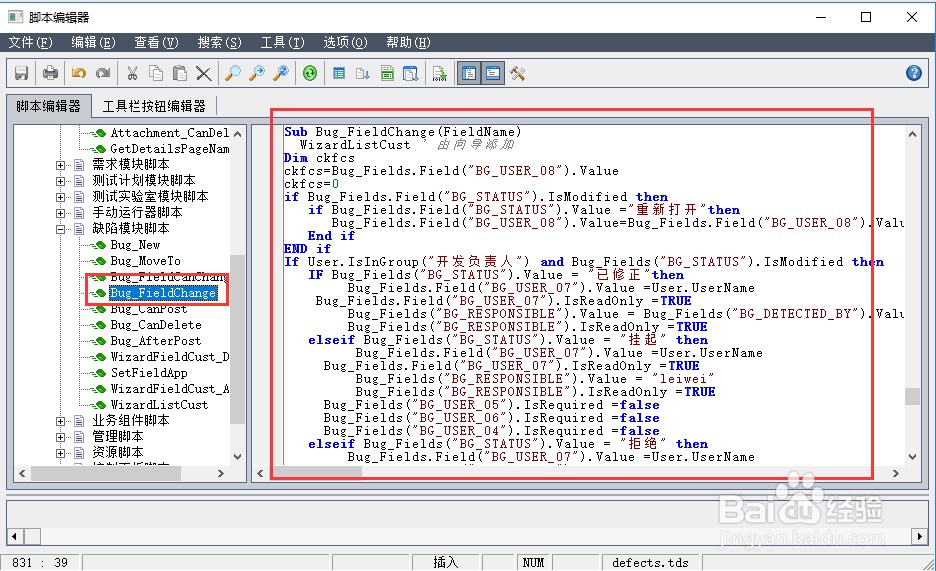
Task: Click the Copy icon
Action: [156, 73]
